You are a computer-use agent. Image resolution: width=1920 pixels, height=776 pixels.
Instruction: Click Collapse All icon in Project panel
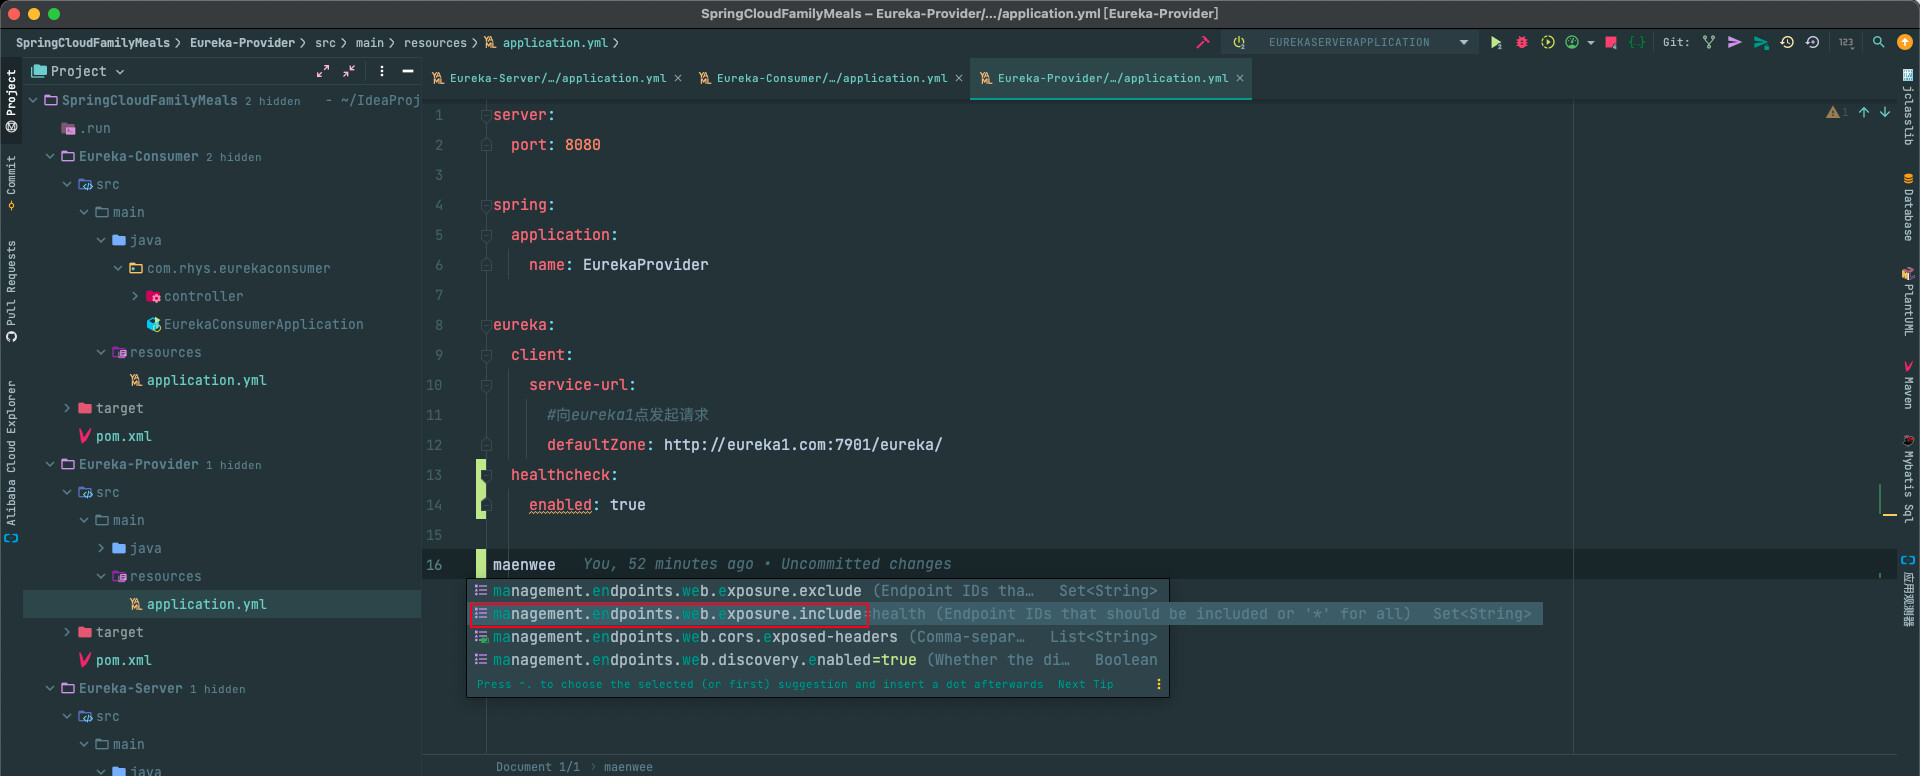[349, 71]
